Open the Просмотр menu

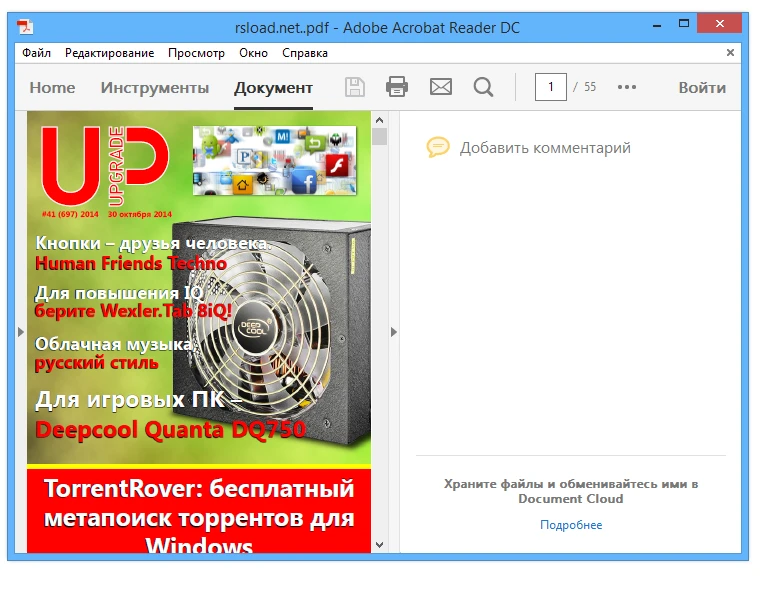point(197,52)
